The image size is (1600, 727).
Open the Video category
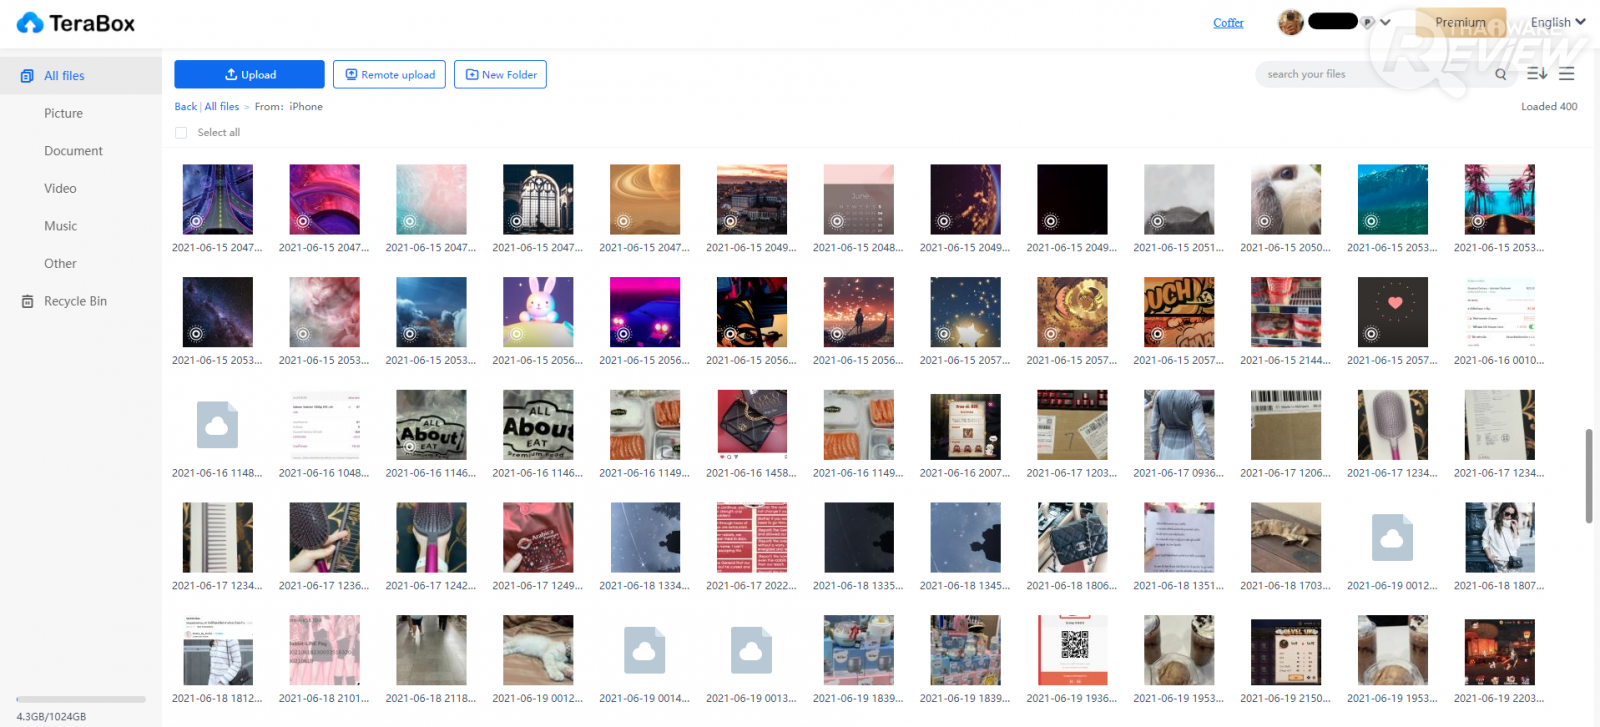60,189
